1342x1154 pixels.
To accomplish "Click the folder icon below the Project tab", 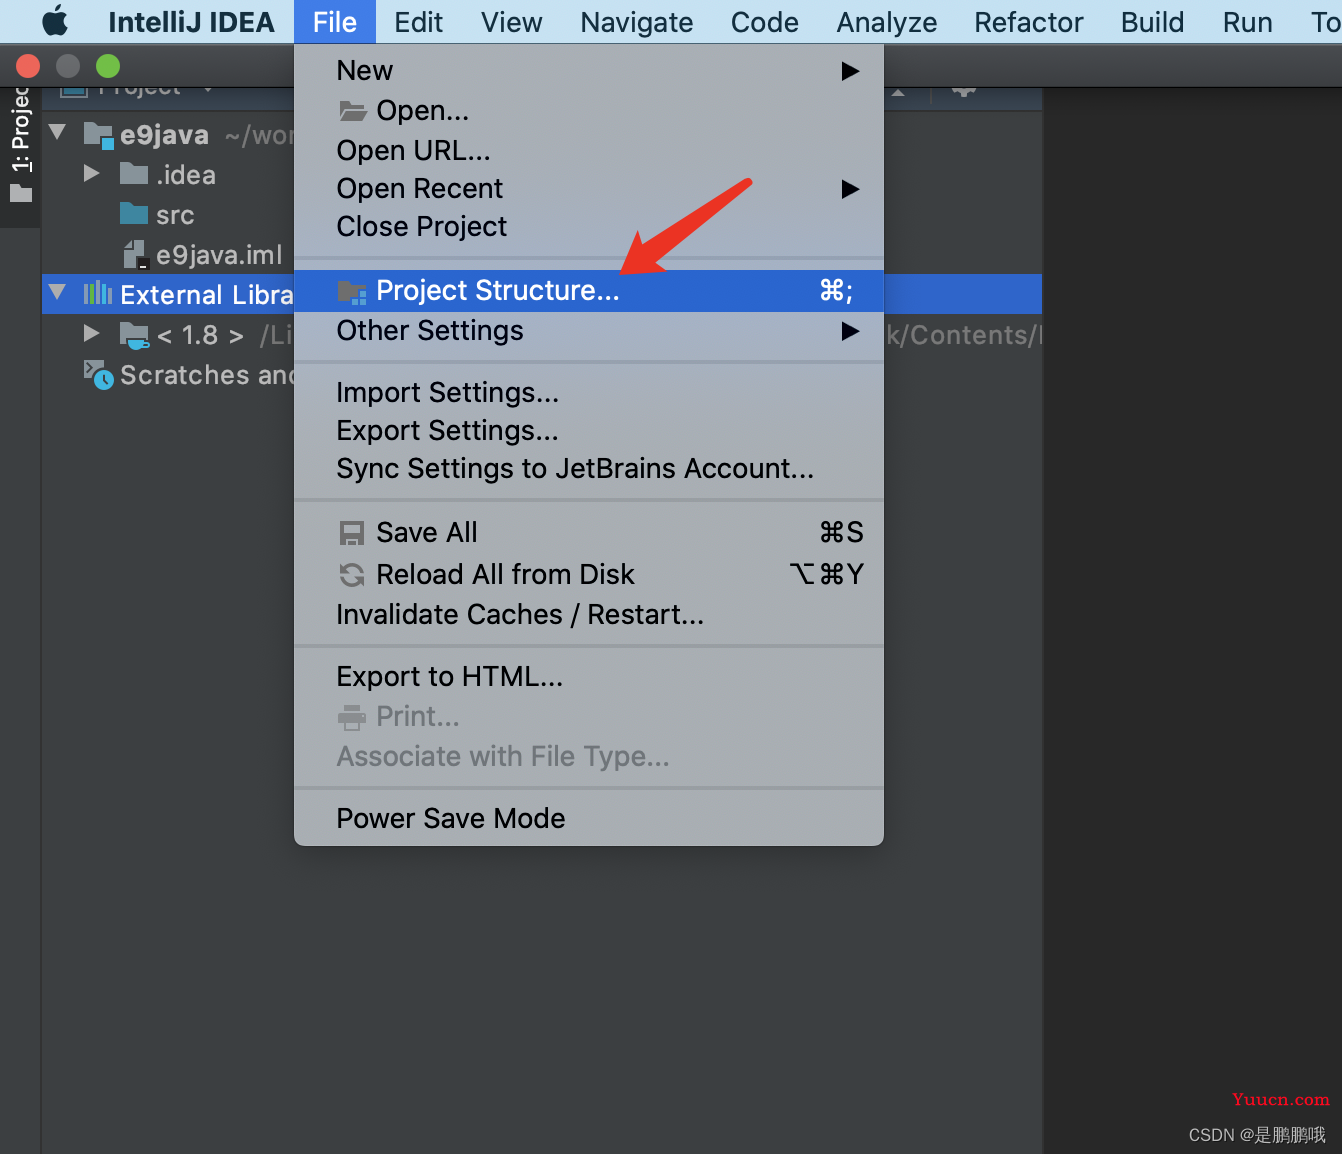I will (x=21, y=193).
